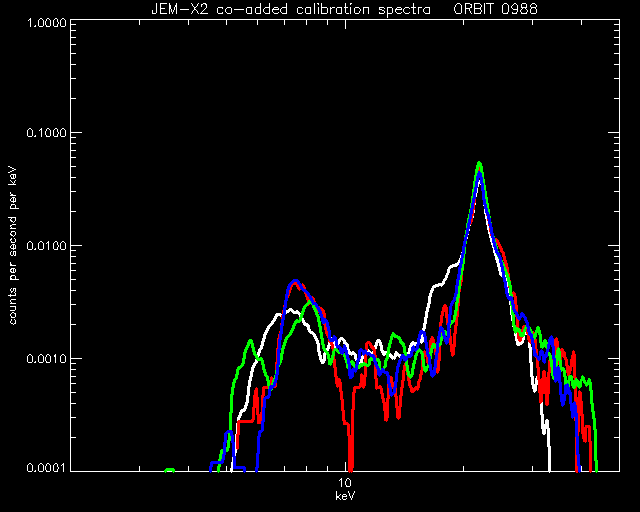This screenshot has height=512, width=640.
Task: Click the y-axis tick label 1.0000
Action: point(46,22)
